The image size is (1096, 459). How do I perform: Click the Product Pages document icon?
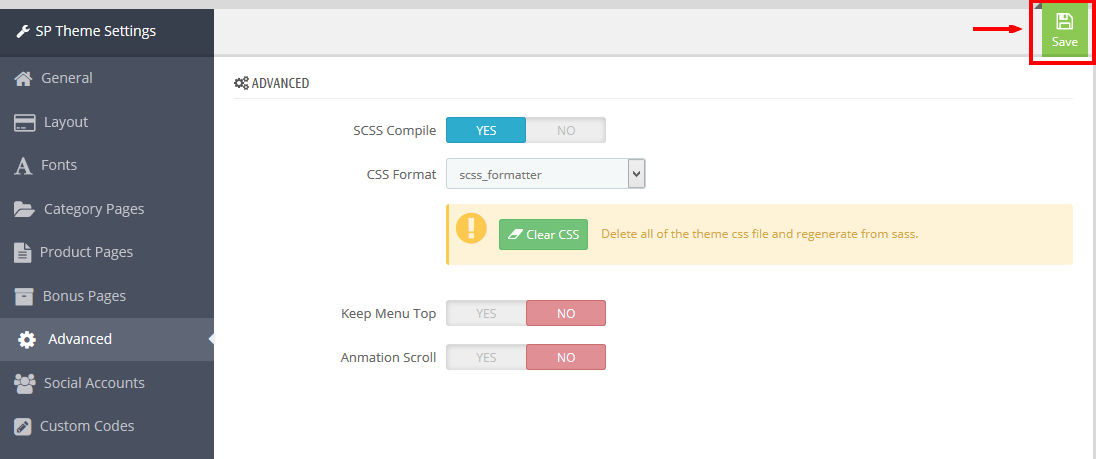(22, 252)
